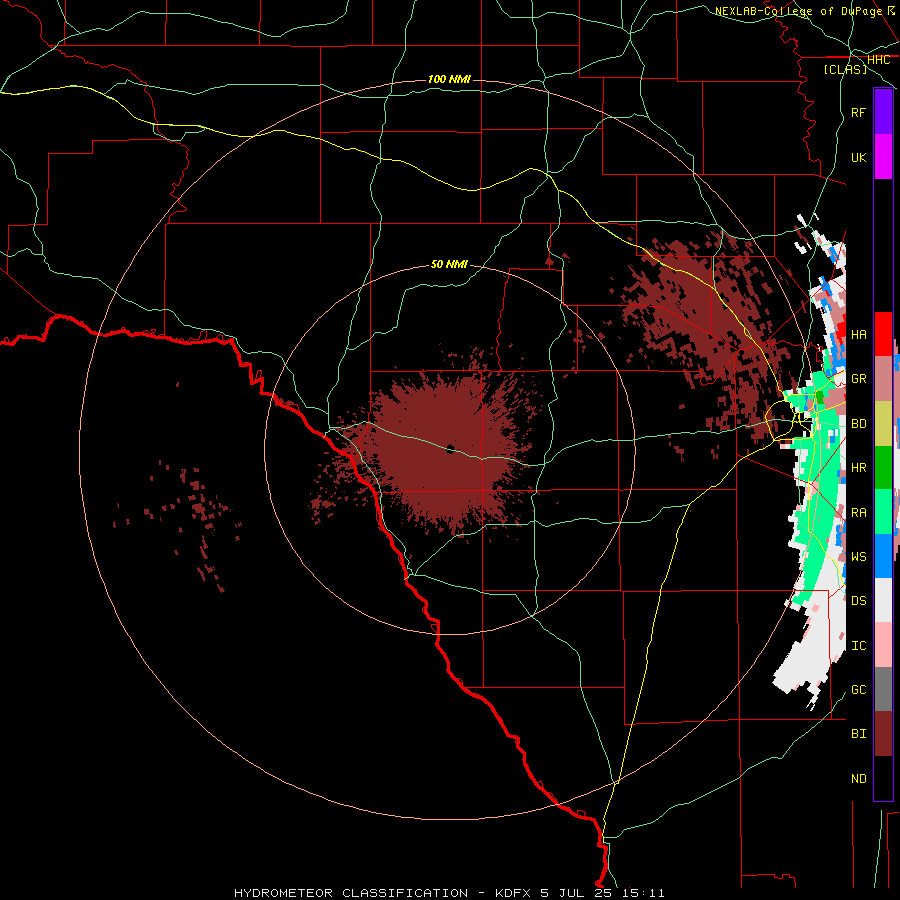
Task: Select the HR legend label text
Action: click(x=858, y=468)
